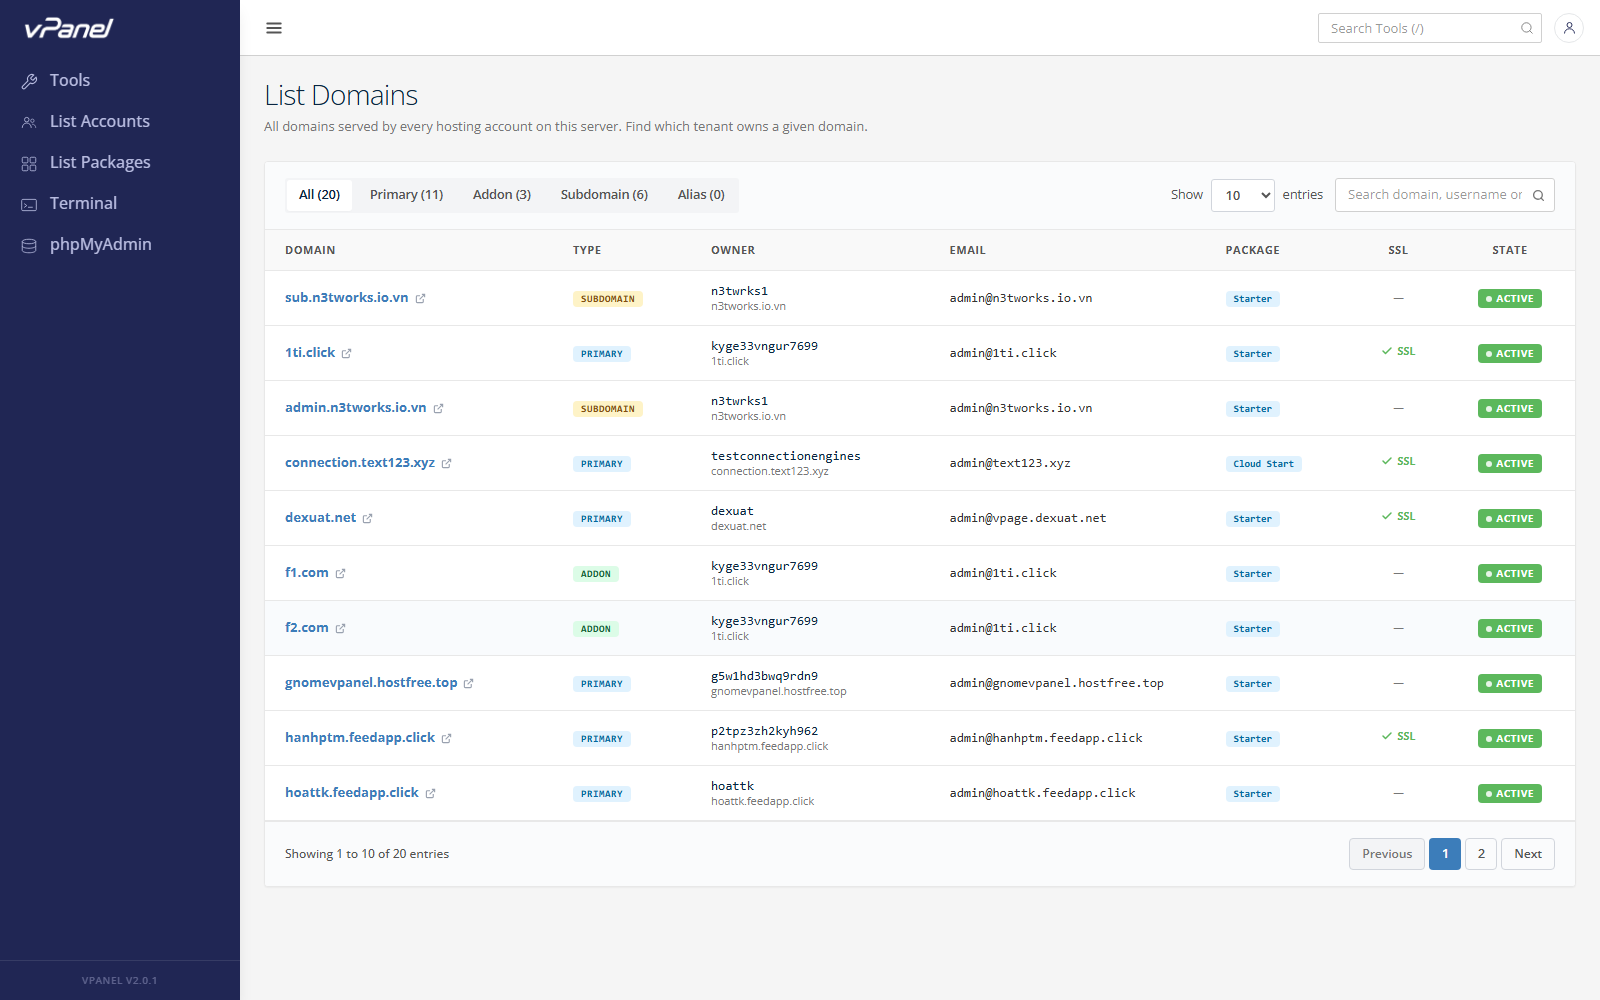Image resolution: width=1600 pixels, height=1000 pixels.
Task: Open external link icon for admin.n3tworks.io.vn
Action: click(x=439, y=408)
